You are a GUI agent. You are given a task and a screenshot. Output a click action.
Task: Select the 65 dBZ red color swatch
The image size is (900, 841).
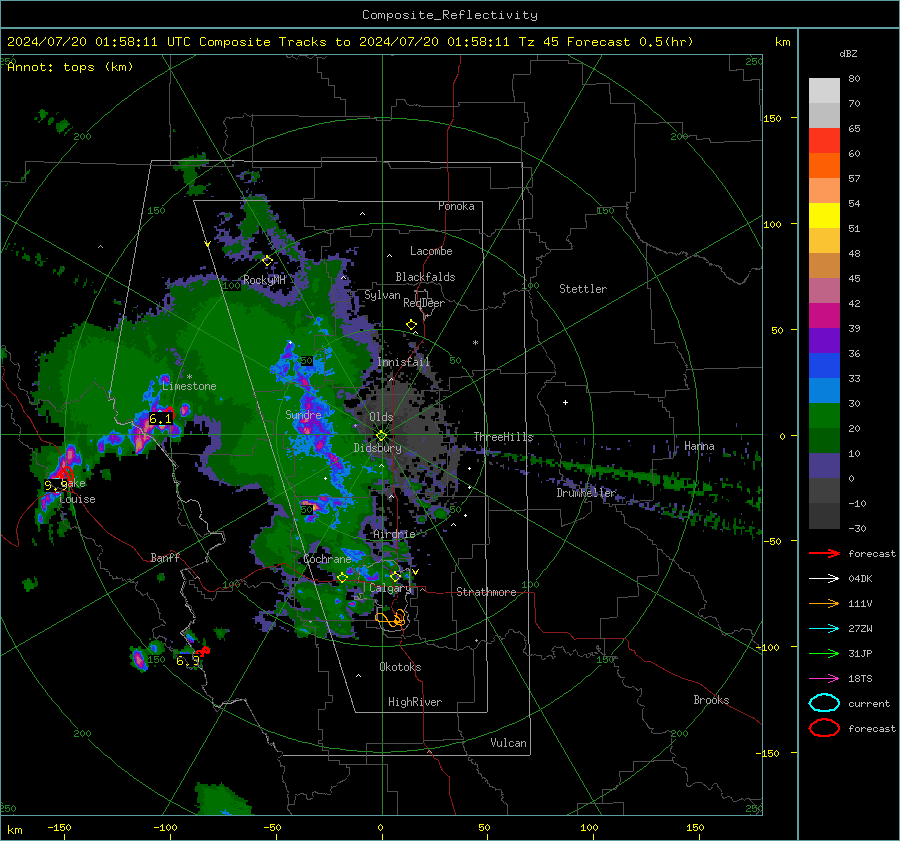point(824,141)
